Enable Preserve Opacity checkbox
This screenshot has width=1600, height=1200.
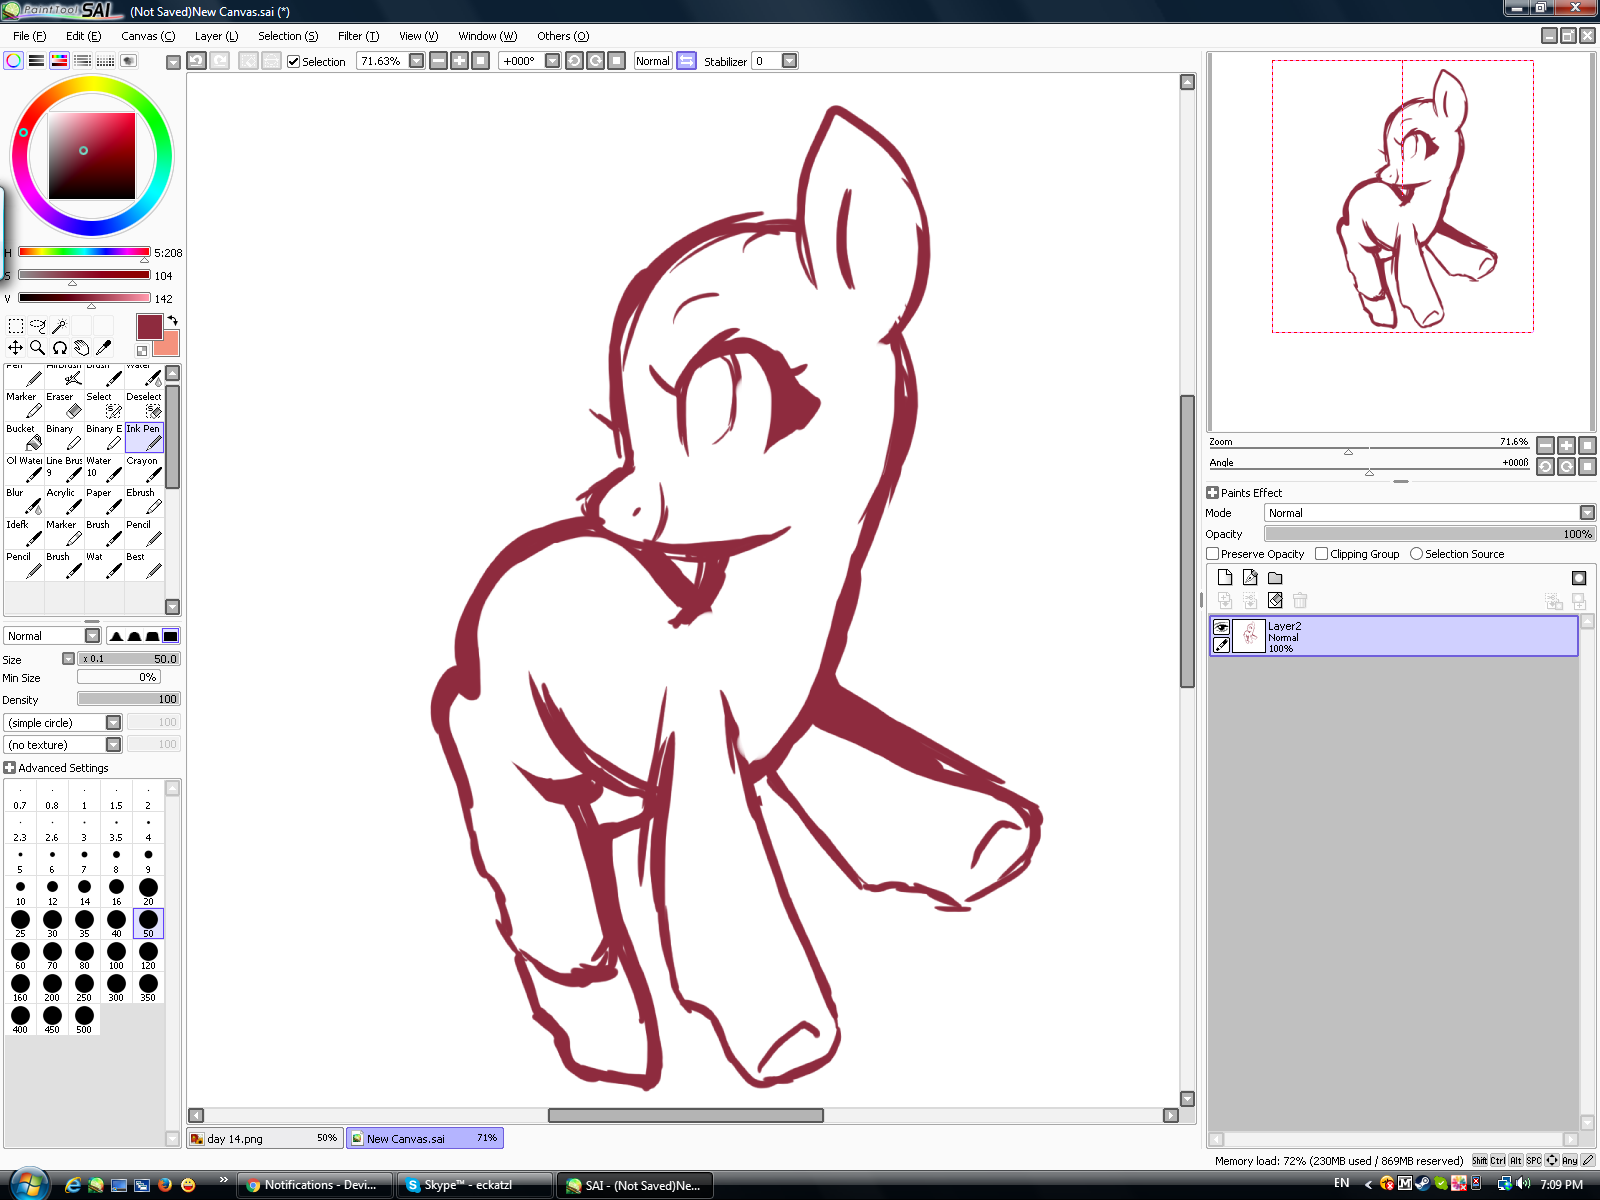(1213, 554)
